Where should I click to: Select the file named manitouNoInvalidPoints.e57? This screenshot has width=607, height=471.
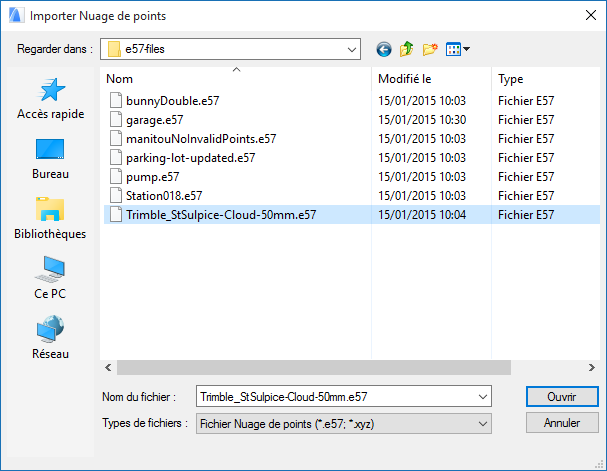point(201,139)
